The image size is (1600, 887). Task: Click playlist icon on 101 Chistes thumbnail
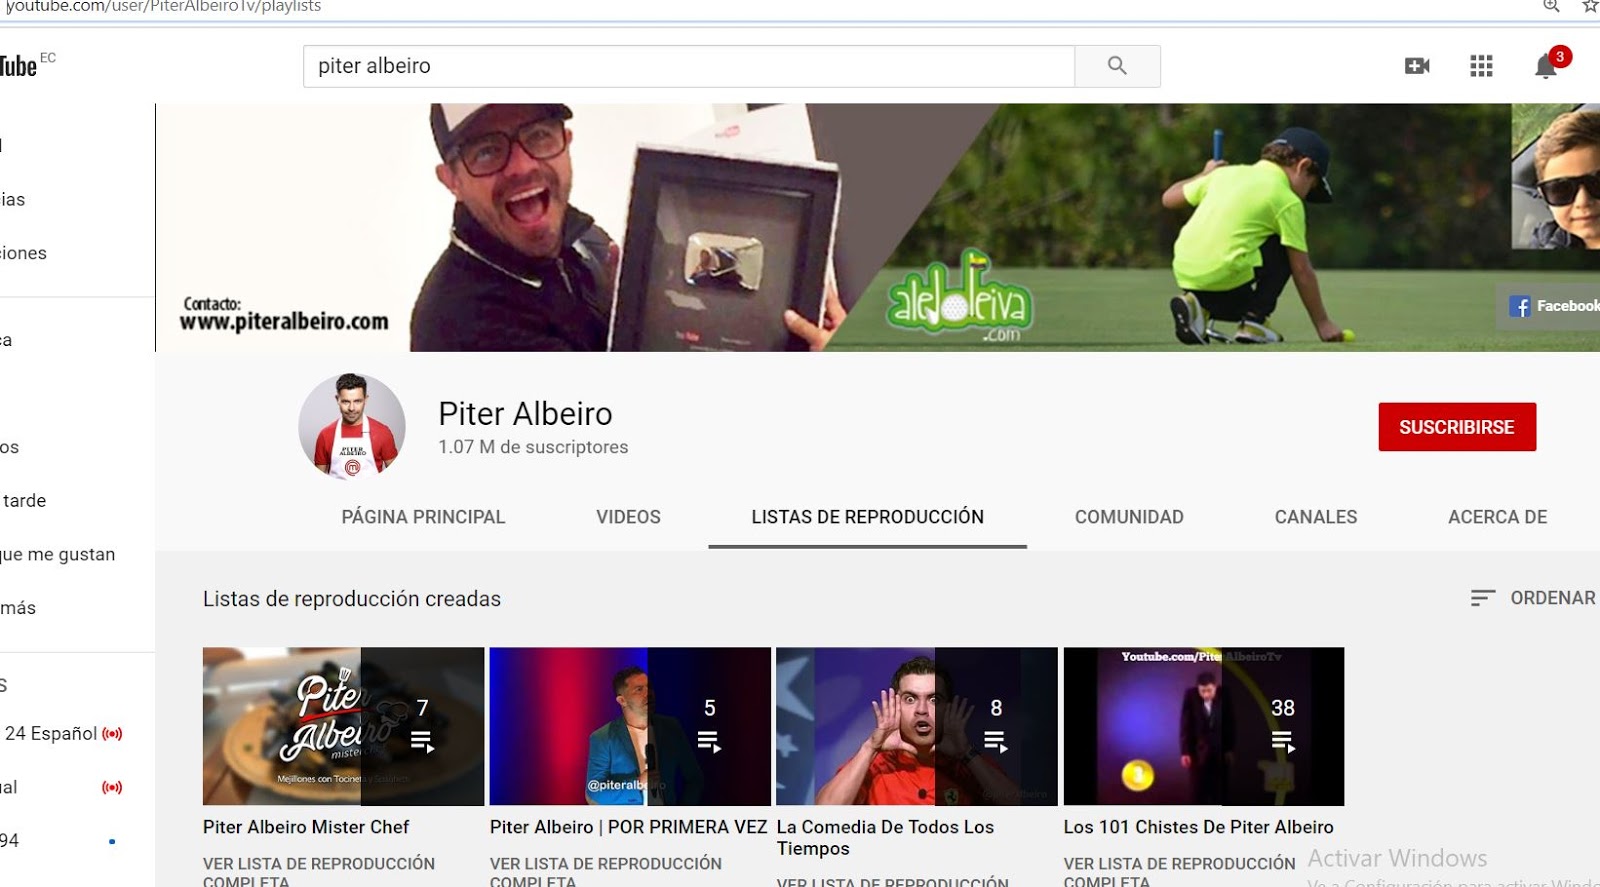[x=1283, y=741]
